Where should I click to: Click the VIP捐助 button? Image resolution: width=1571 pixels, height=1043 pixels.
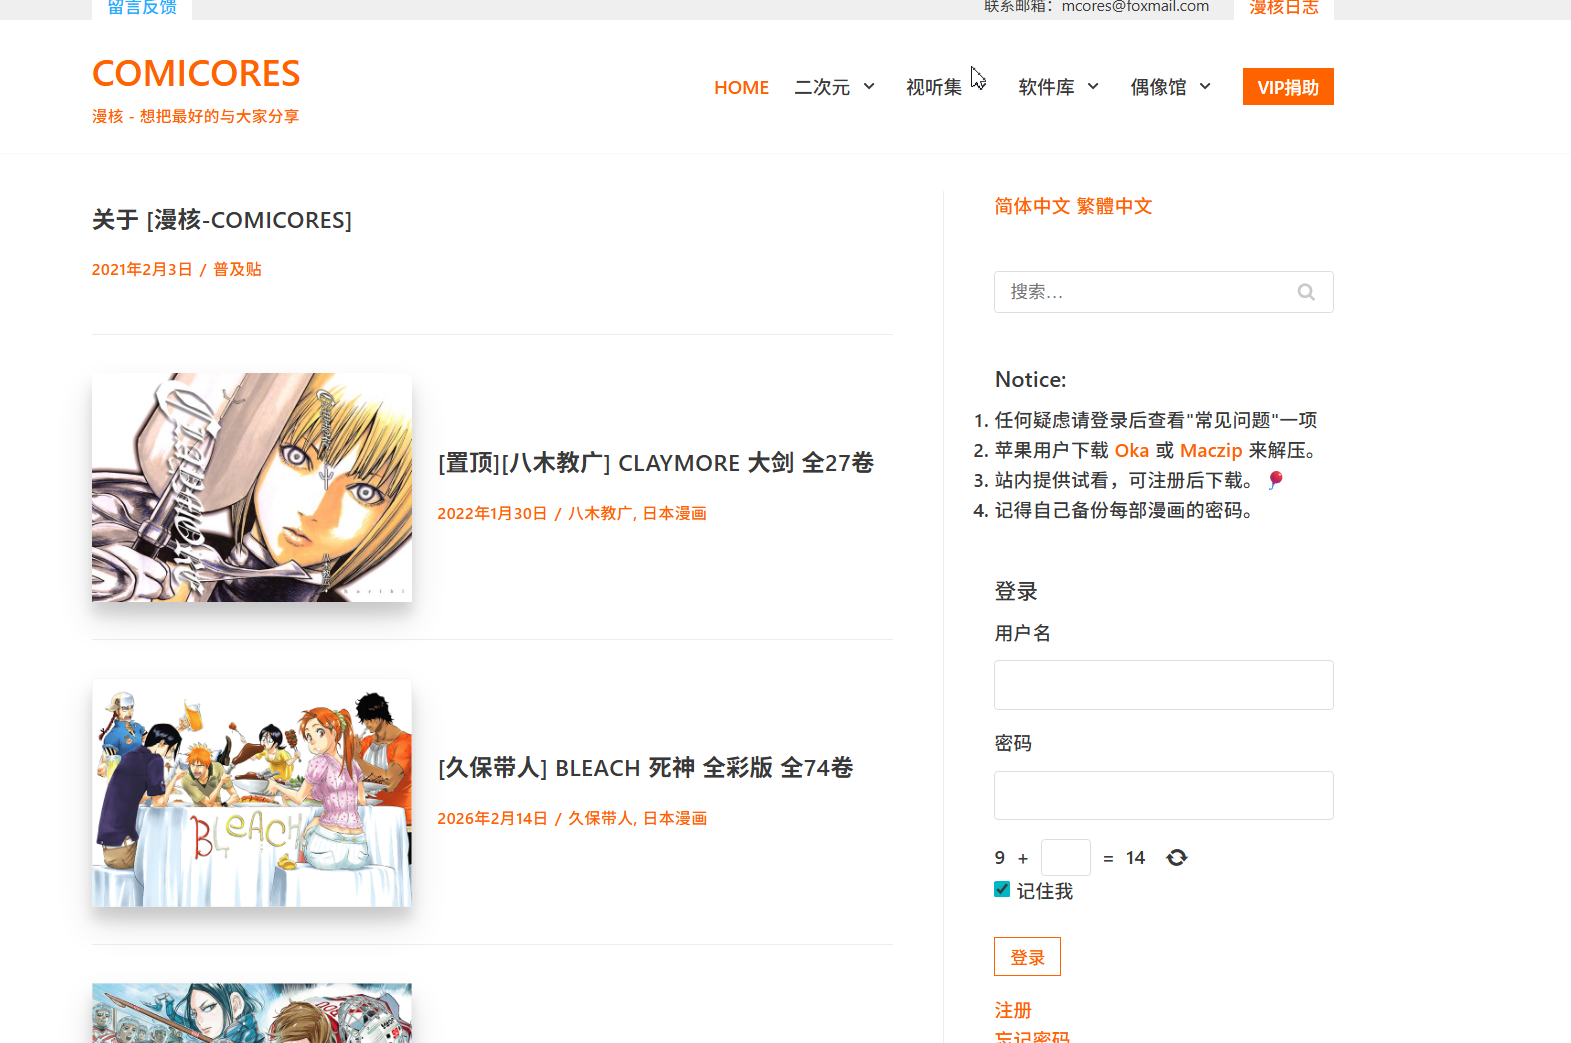pyautogui.click(x=1287, y=87)
